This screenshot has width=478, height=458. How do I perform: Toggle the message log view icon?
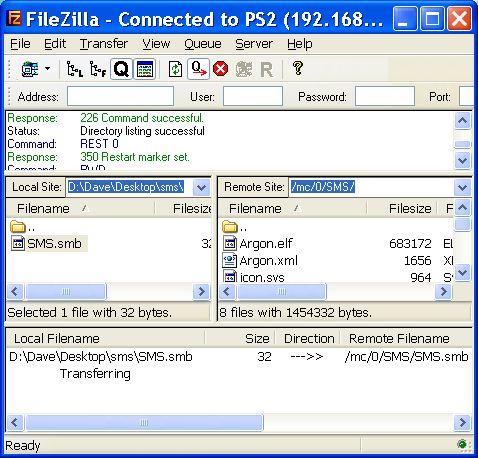(x=145, y=69)
